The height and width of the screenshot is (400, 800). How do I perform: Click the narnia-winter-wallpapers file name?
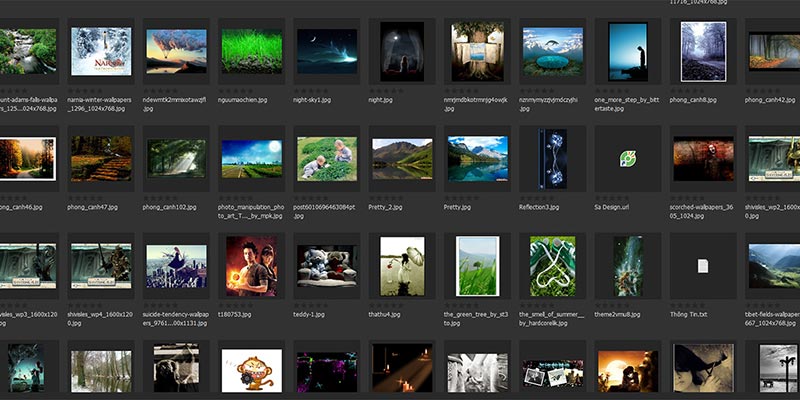tap(99, 105)
